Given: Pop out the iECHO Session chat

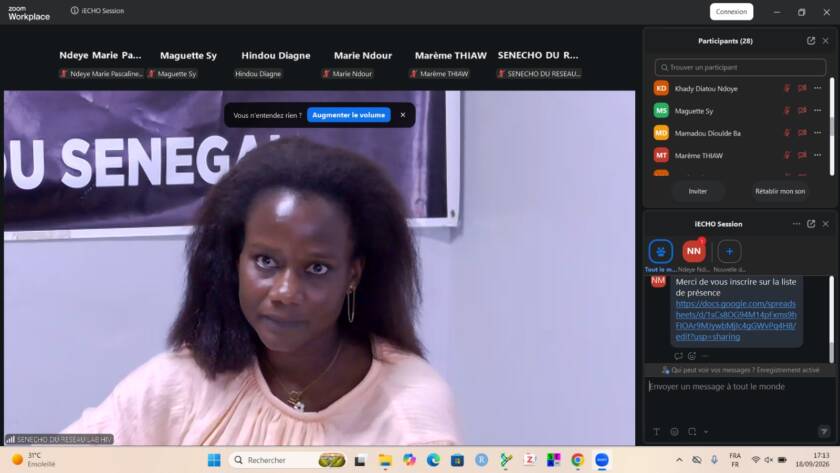Looking at the screenshot, I should click(811, 224).
